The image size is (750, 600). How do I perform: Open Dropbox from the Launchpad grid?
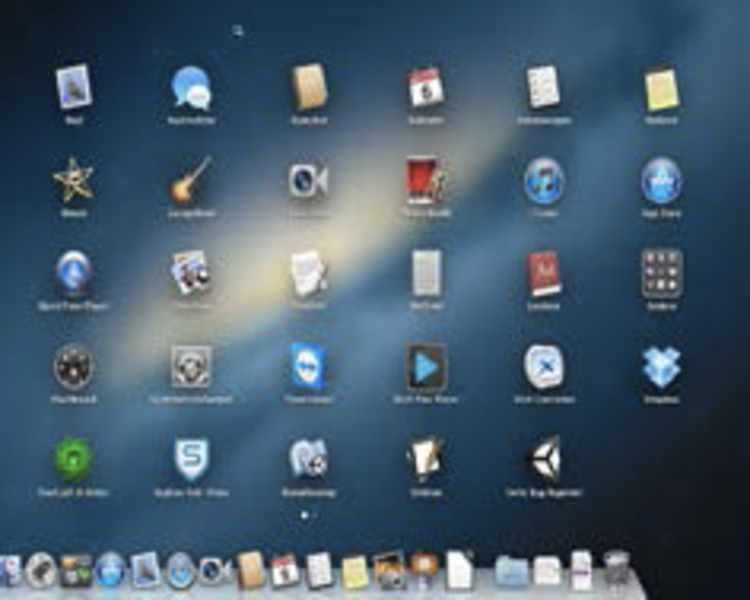pyautogui.click(x=661, y=367)
